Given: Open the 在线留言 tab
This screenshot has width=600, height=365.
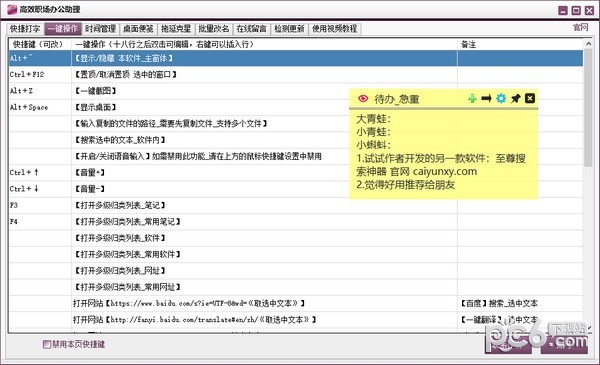Looking at the screenshot, I should 251,29.
